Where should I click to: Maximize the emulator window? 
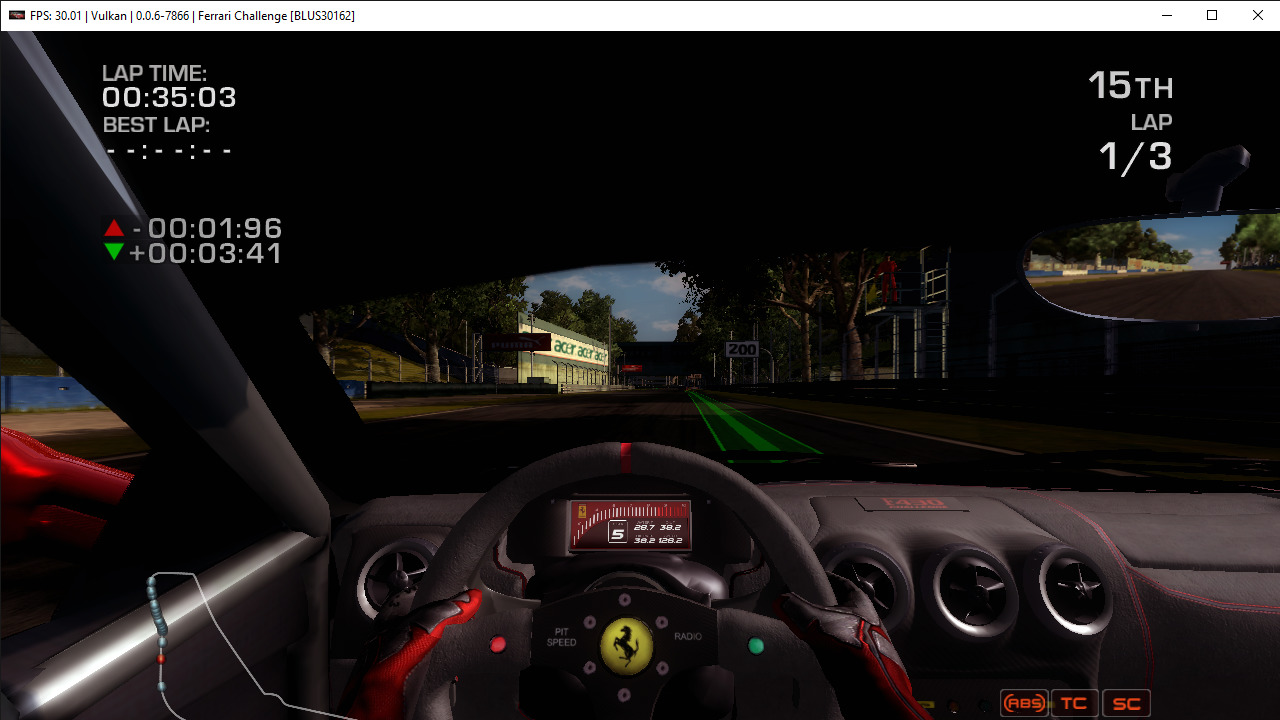[1212, 15]
